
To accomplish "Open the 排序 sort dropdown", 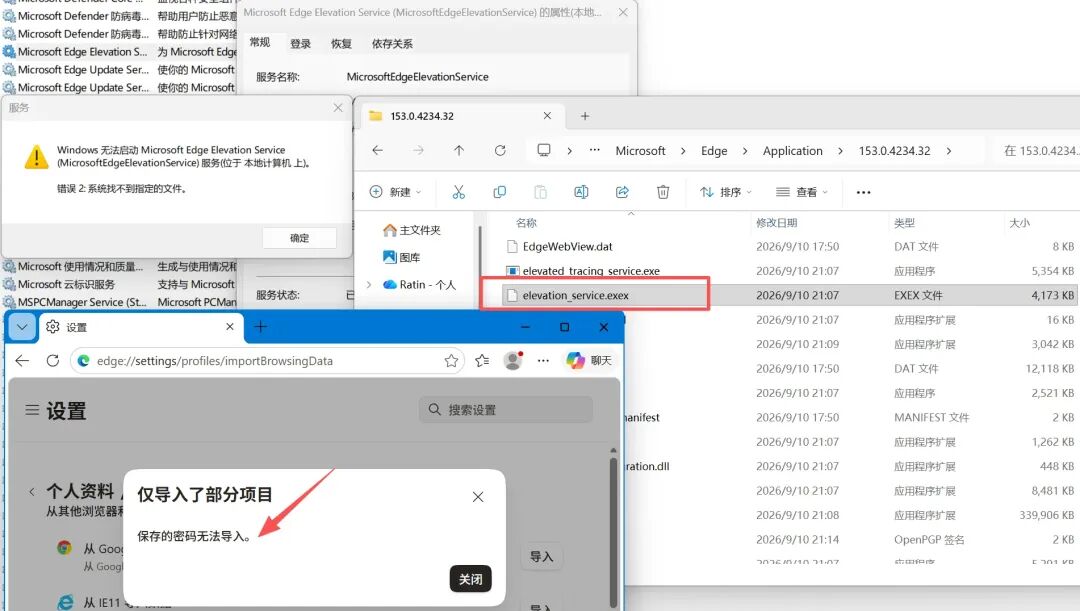I will click(726, 192).
